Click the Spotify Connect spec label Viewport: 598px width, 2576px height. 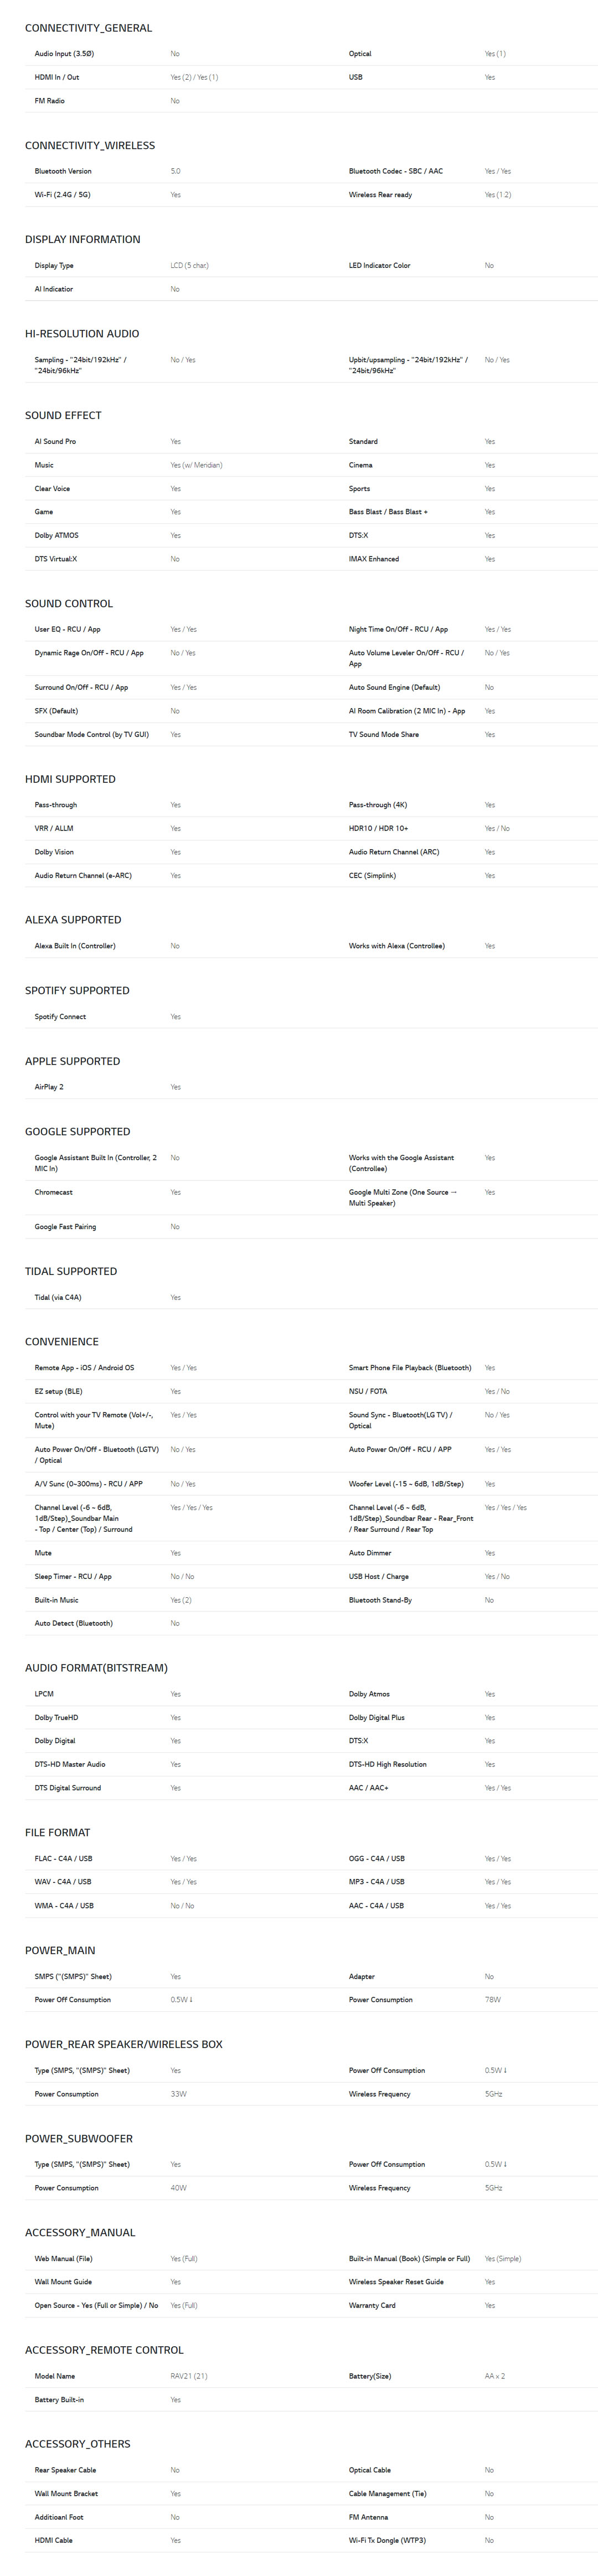(60, 1016)
